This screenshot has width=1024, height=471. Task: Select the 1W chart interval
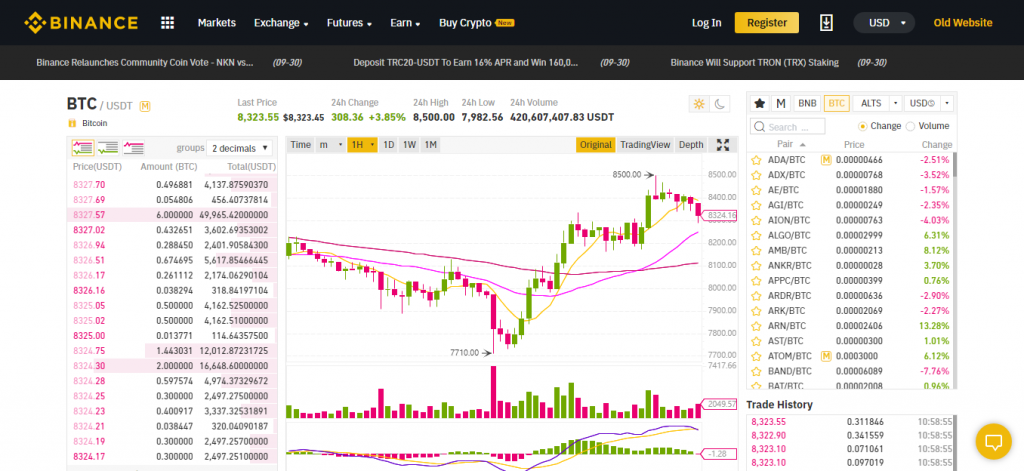(409, 145)
